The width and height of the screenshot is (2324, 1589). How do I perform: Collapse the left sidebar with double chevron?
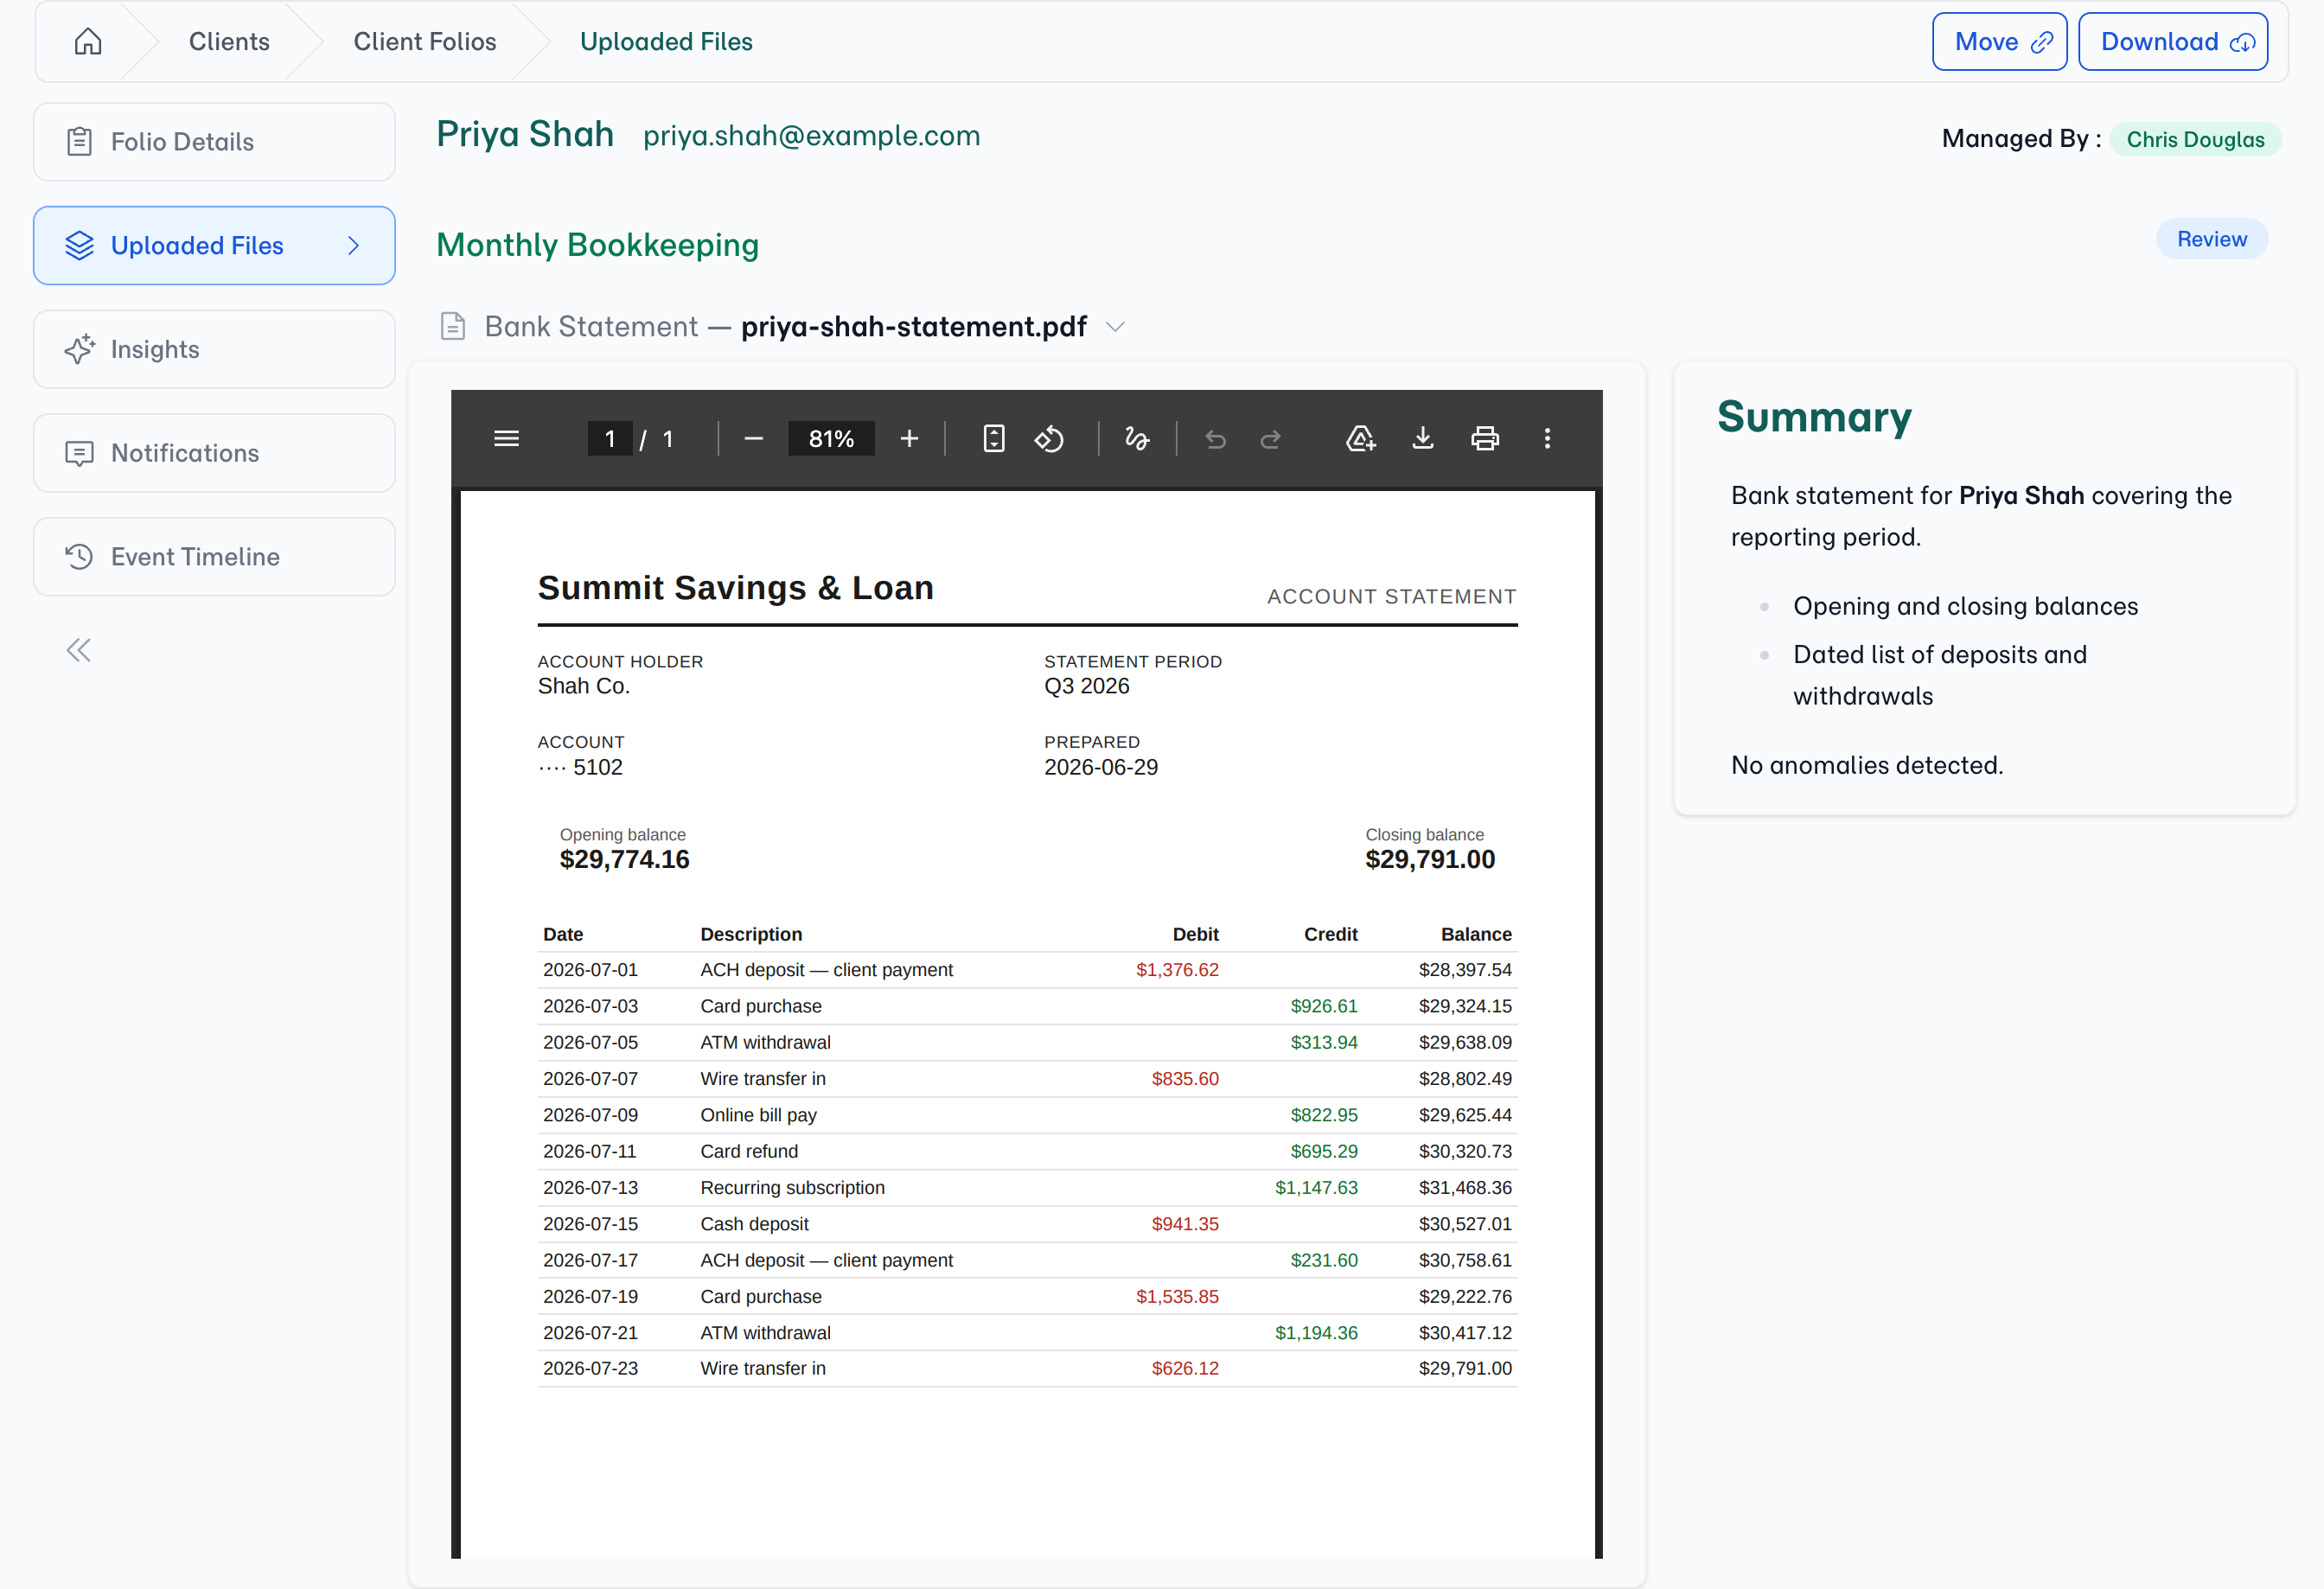(x=78, y=650)
